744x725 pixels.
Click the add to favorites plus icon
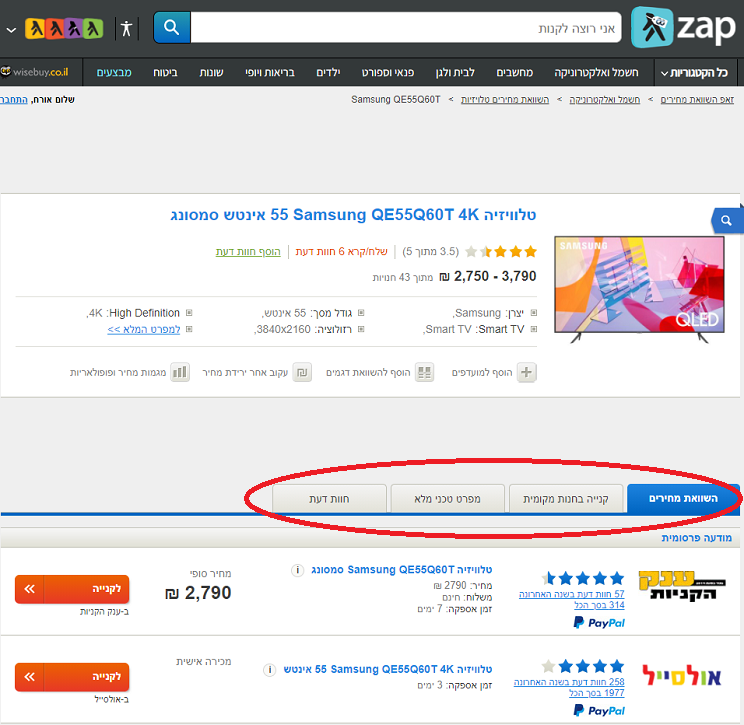coord(525,373)
